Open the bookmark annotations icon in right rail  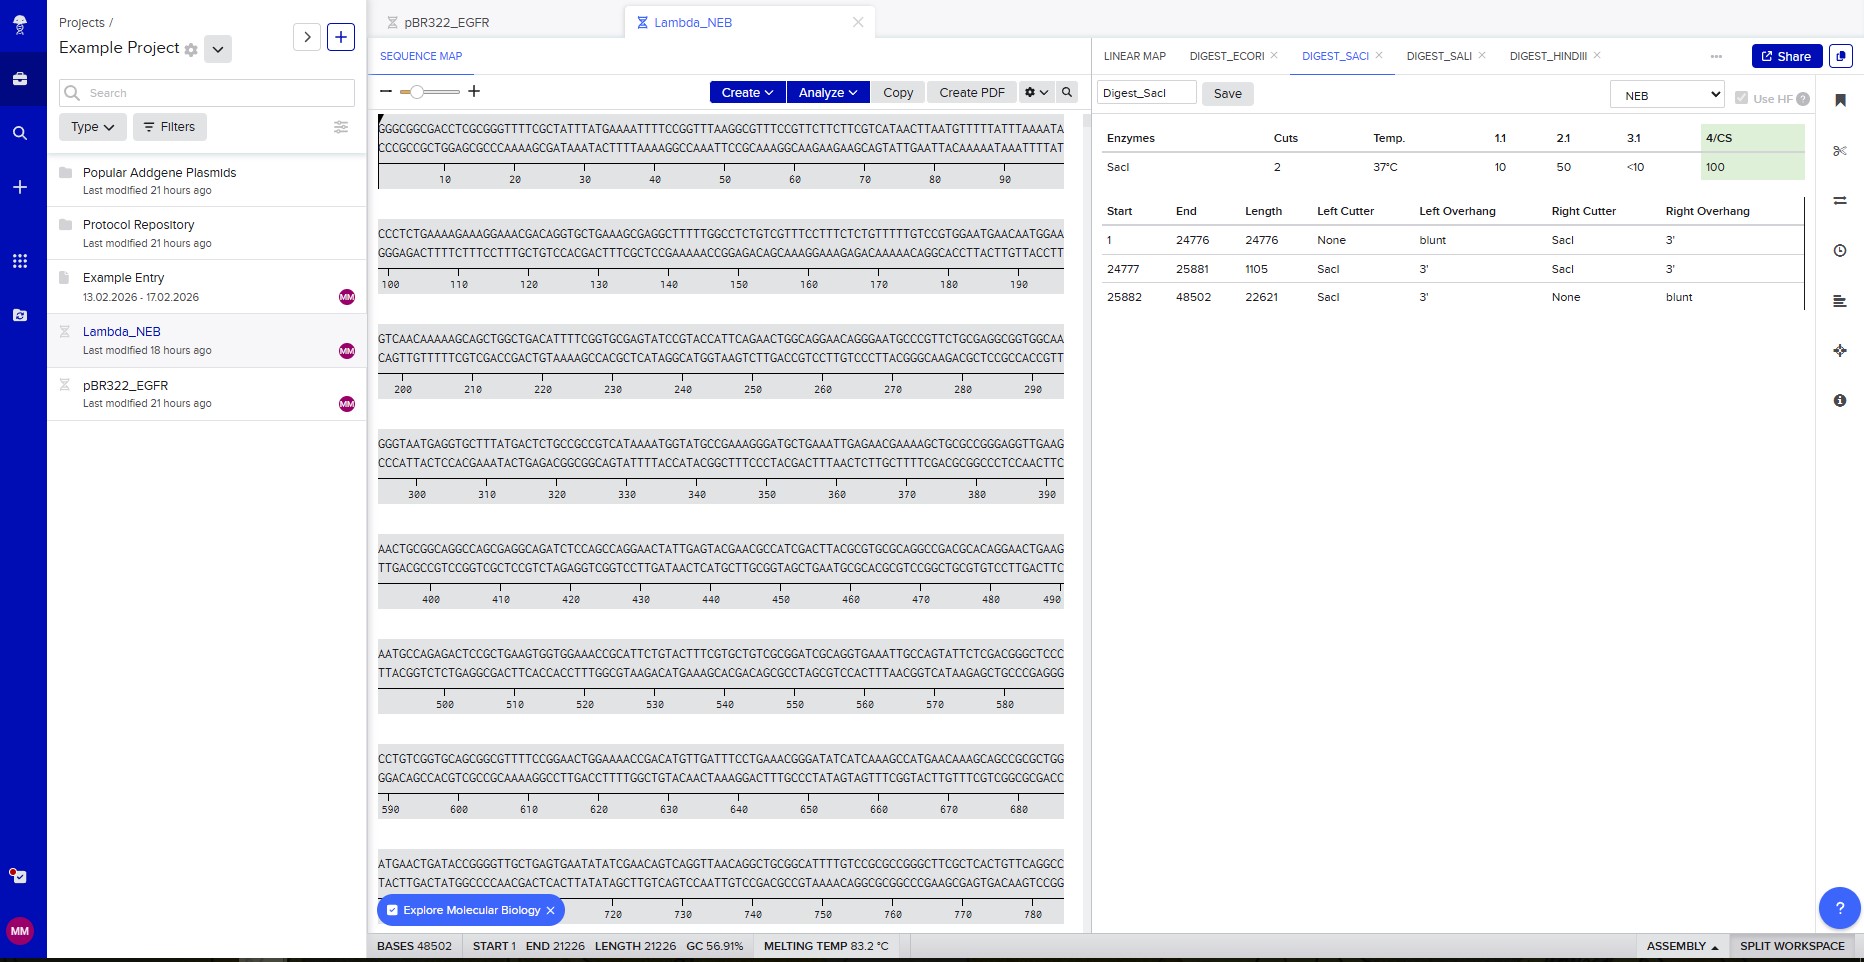coord(1840,100)
